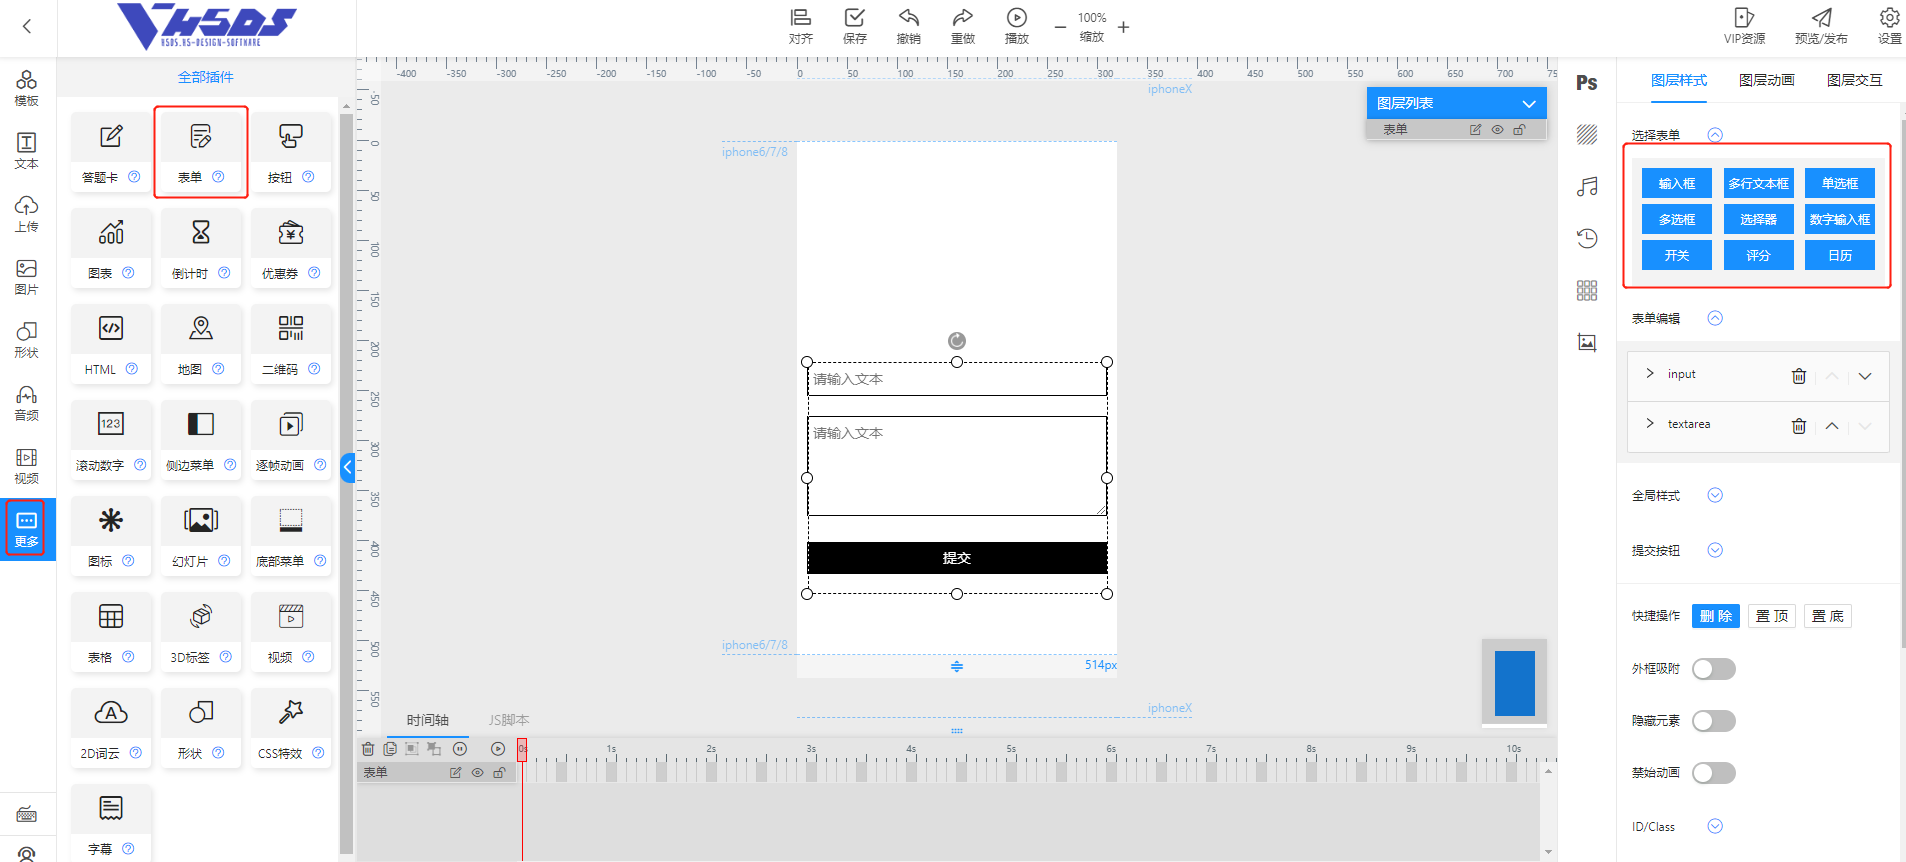Toggle visibility eye on timeline 表单 row
The height and width of the screenshot is (862, 1906).
pos(477,773)
